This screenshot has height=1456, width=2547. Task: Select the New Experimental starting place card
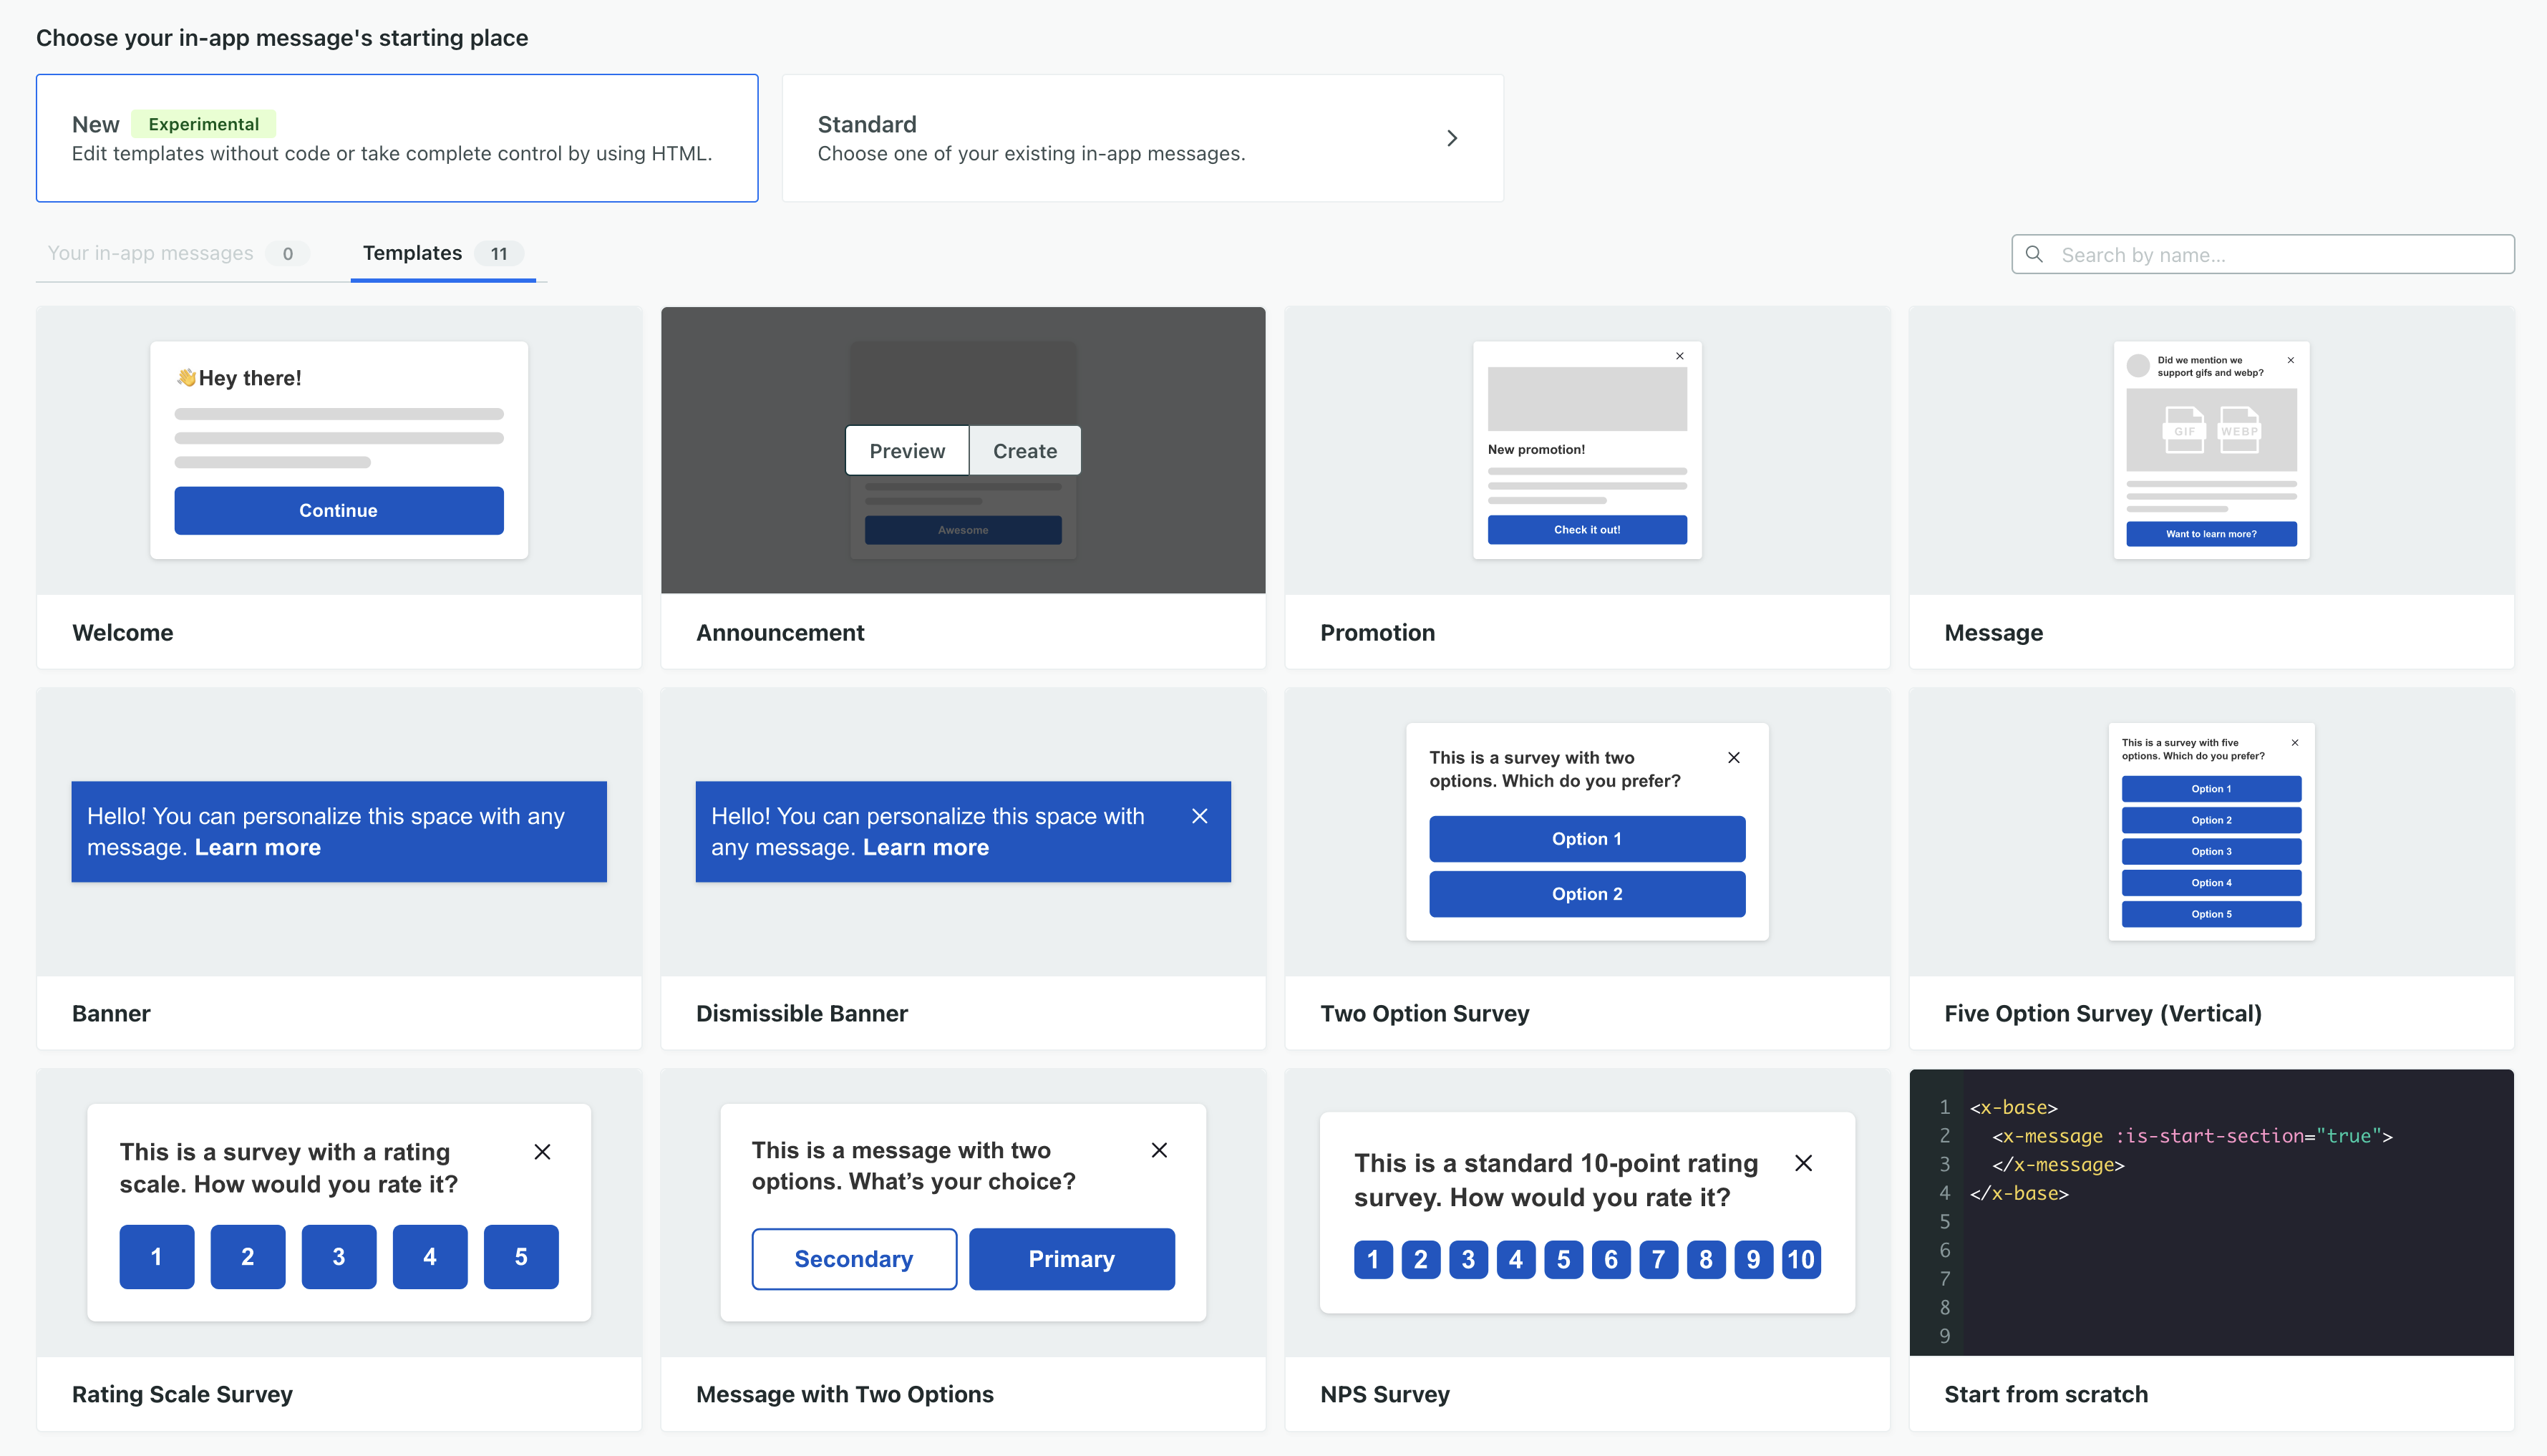point(397,138)
